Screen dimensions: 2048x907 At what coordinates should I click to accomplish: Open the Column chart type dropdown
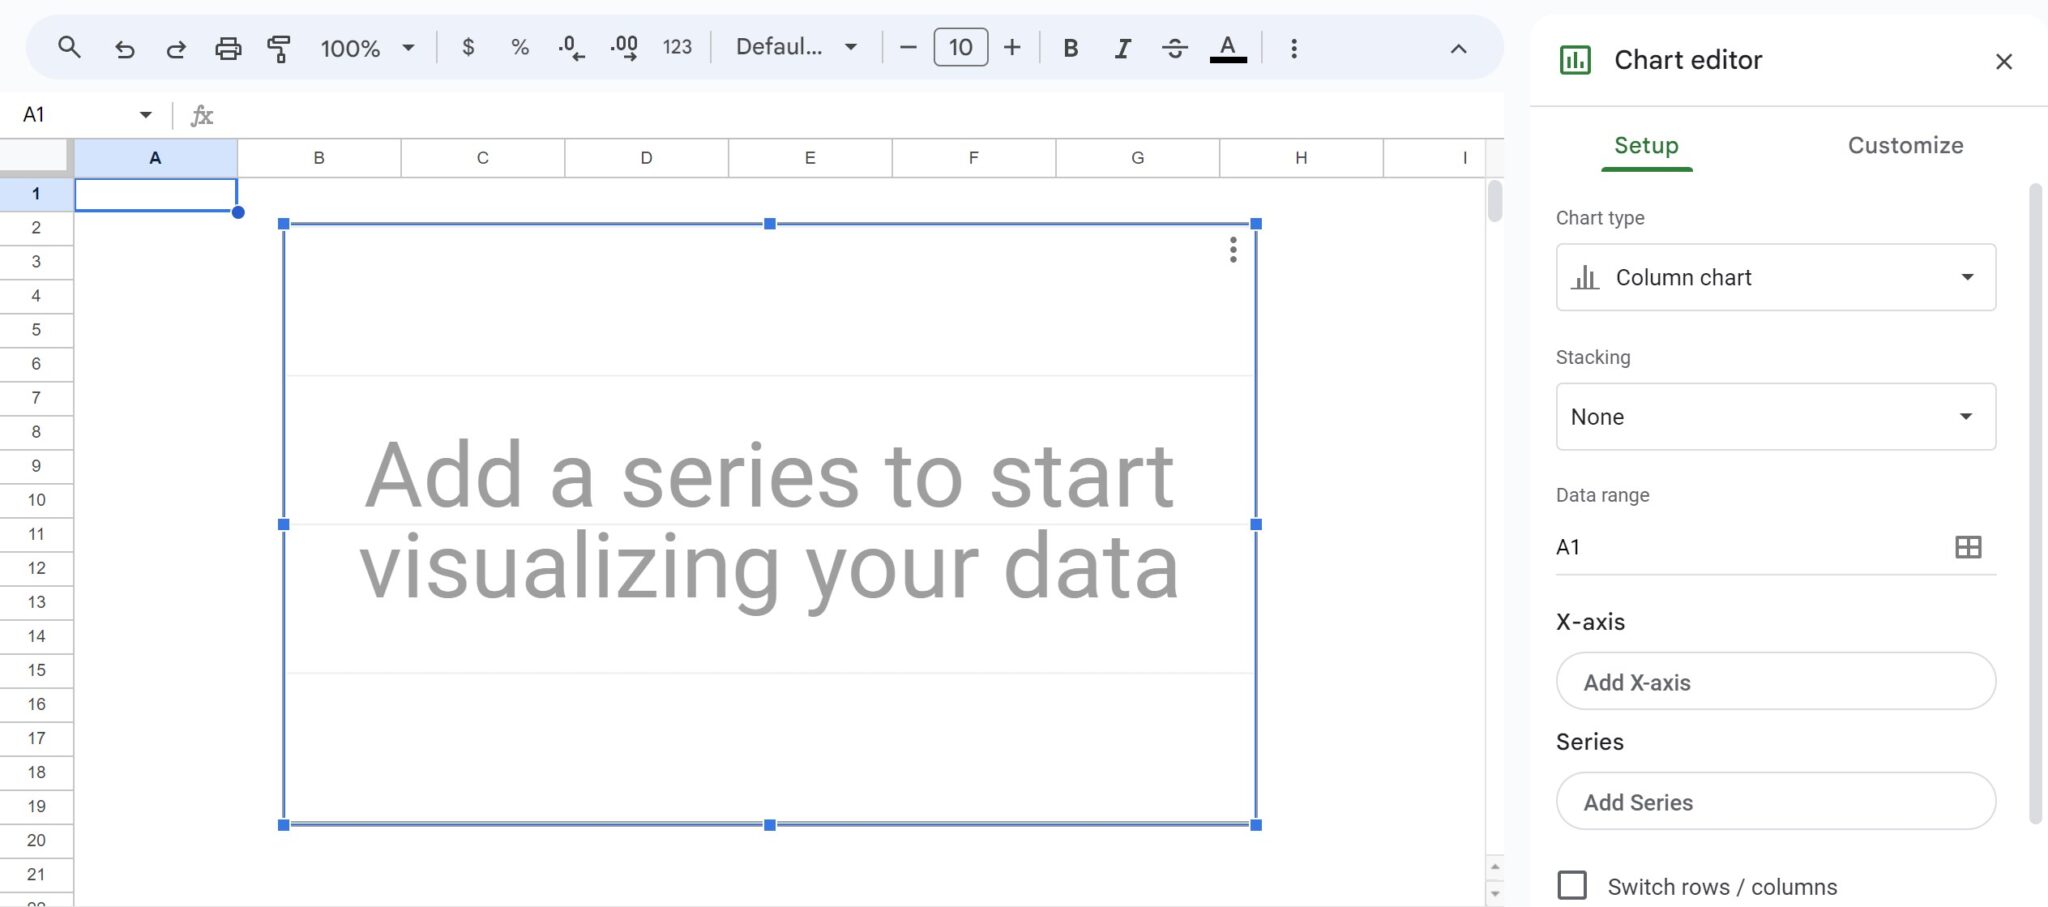point(1774,277)
